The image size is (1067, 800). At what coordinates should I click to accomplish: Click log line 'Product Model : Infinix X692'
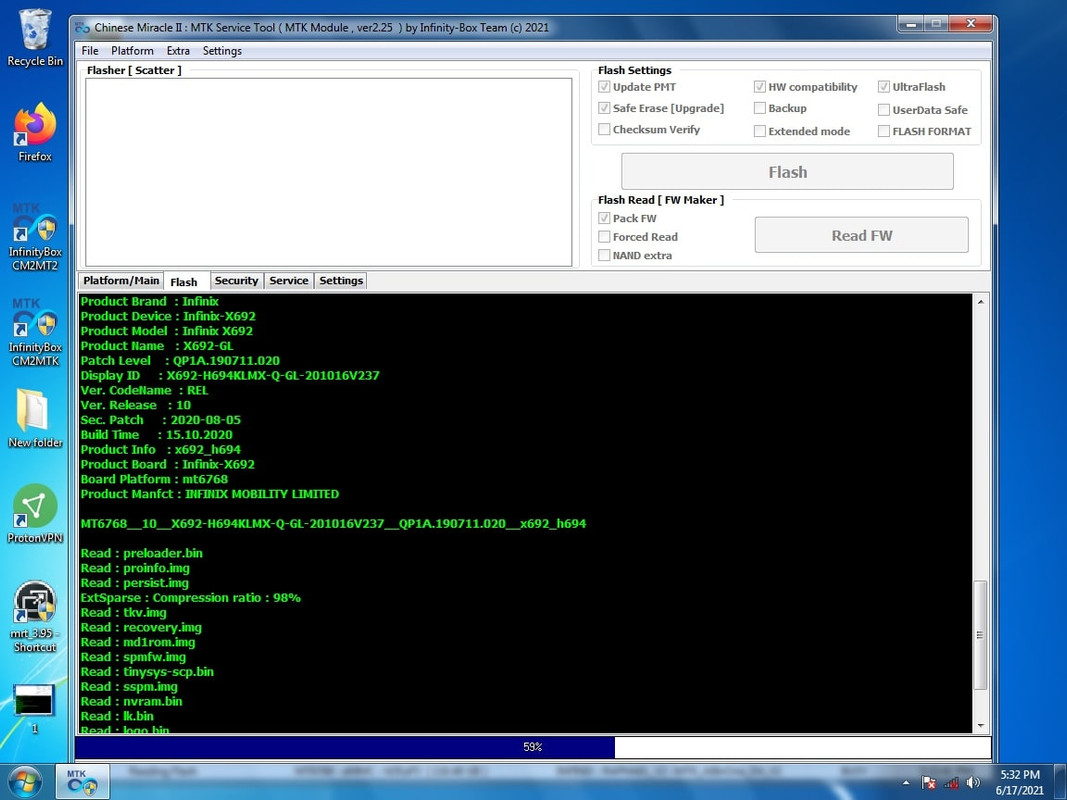click(167, 331)
